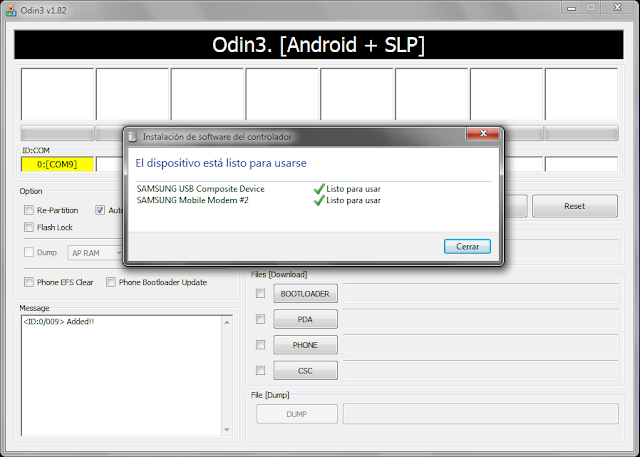
Task: Click the first device status slot box
Action: click(x=58, y=94)
